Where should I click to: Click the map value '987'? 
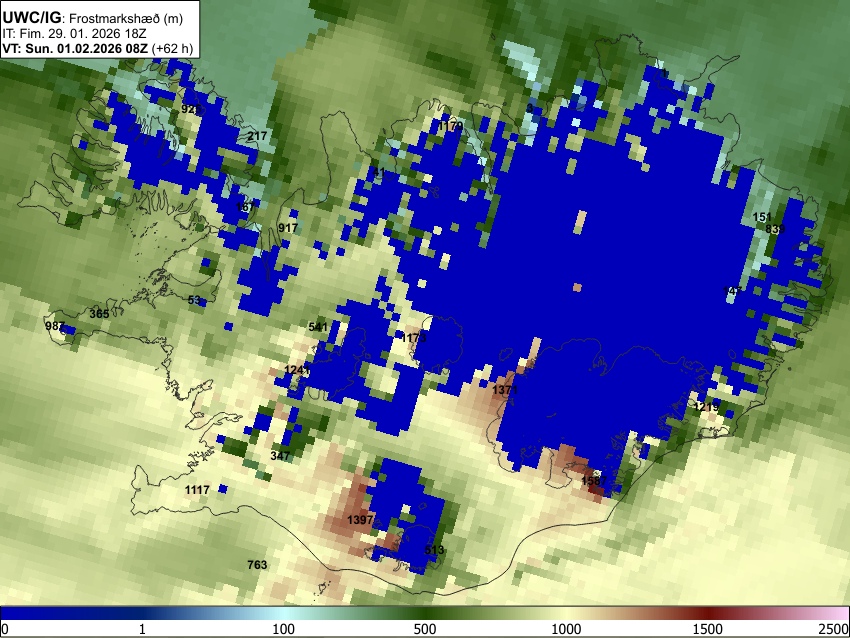55,326
